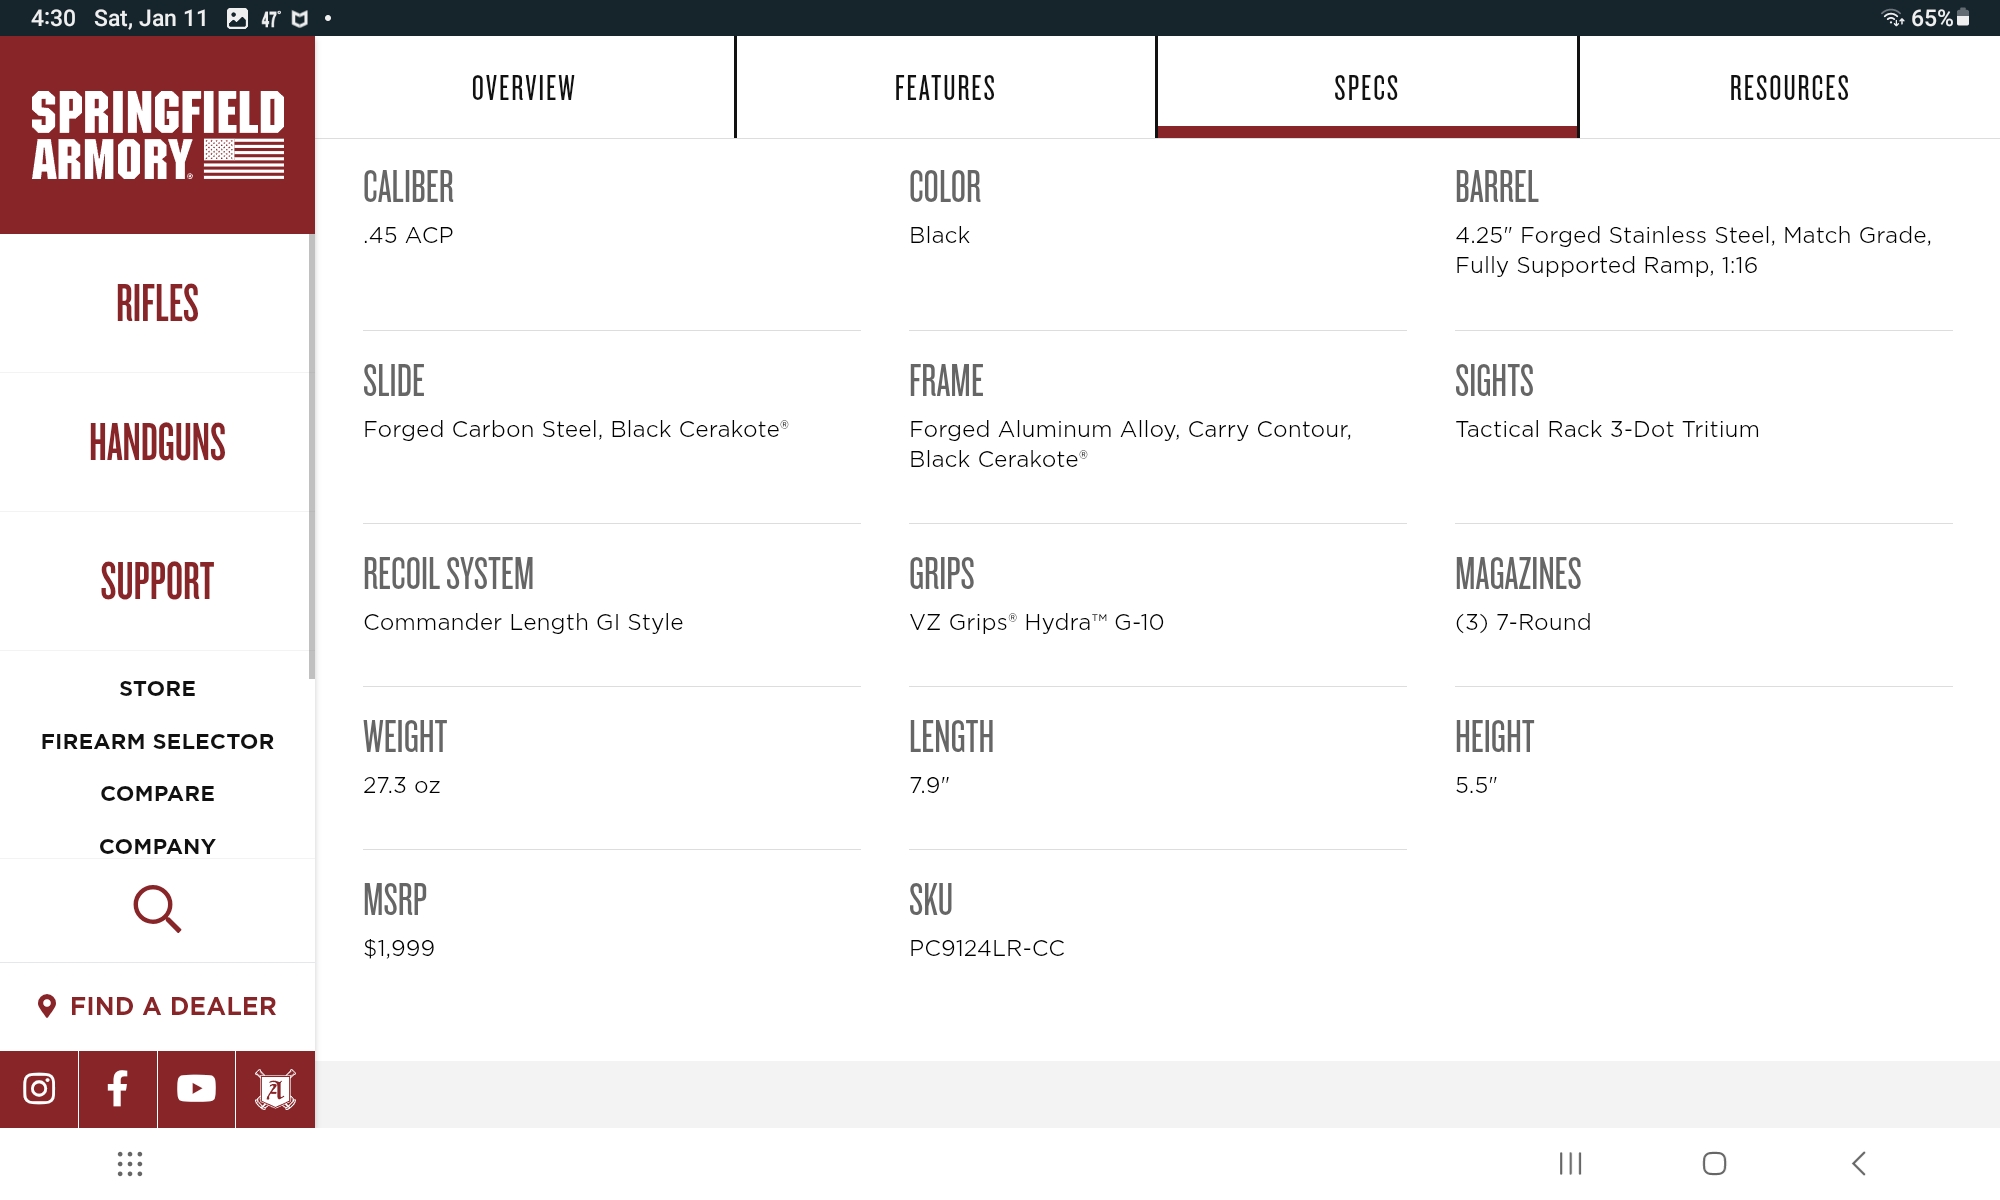Viewport: 2000px width, 1200px height.
Task: Tap the search magnifier icon
Action: (157, 908)
